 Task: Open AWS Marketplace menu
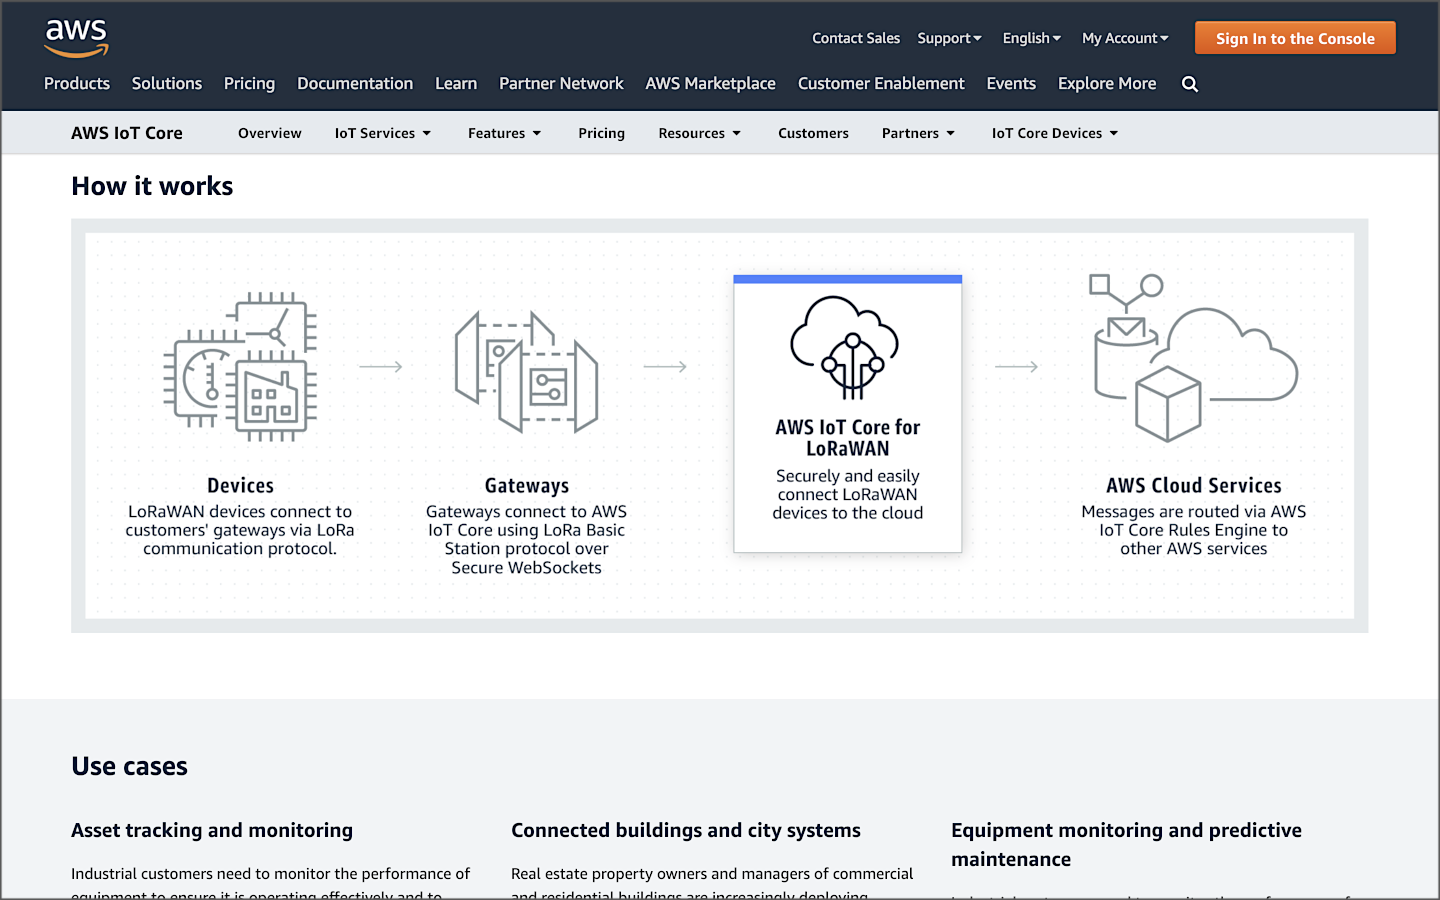[x=710, y=84]
